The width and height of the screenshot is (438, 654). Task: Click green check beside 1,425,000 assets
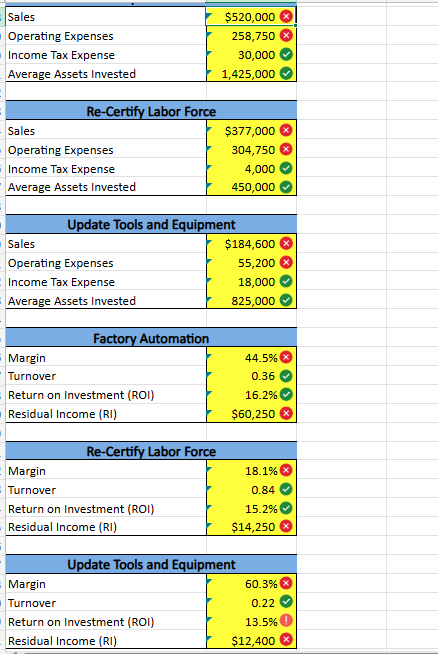[286, 73]
